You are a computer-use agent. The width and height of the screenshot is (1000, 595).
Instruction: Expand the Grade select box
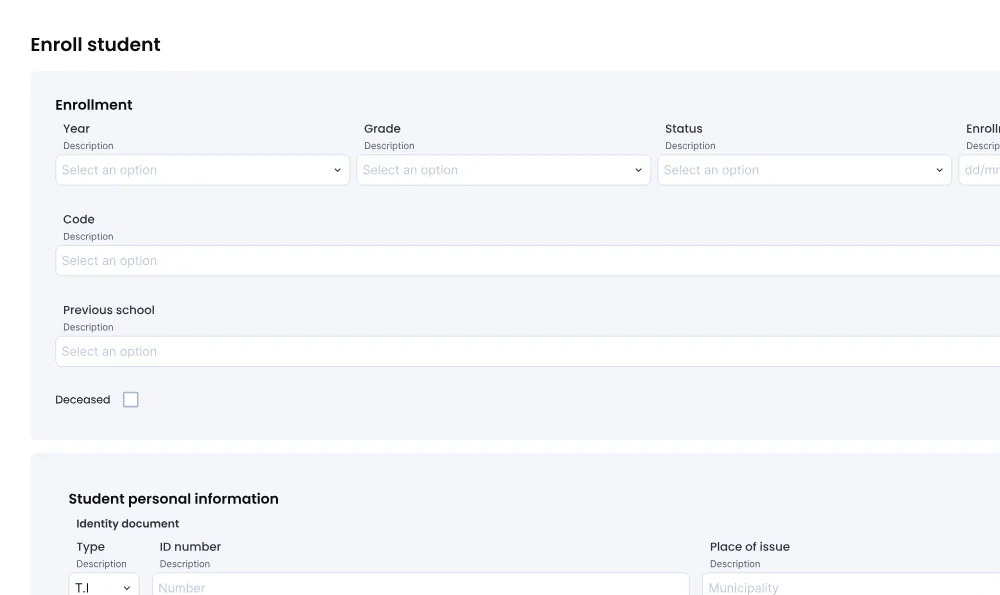click(x=504, y=170)
